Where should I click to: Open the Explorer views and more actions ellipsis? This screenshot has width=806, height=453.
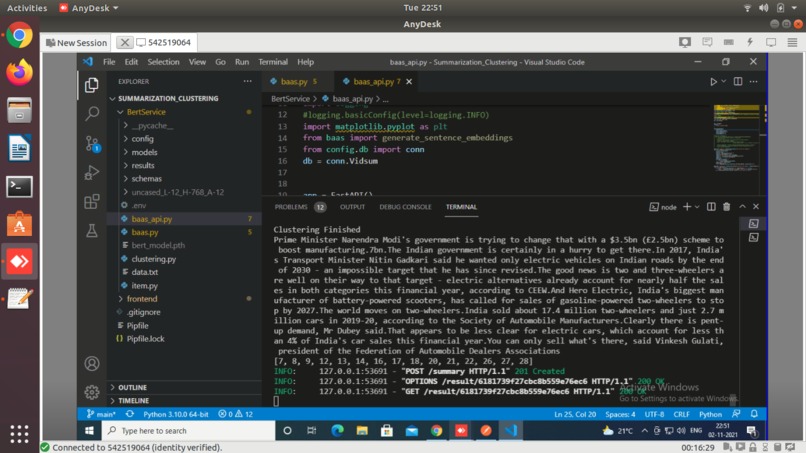pos(248,81)
